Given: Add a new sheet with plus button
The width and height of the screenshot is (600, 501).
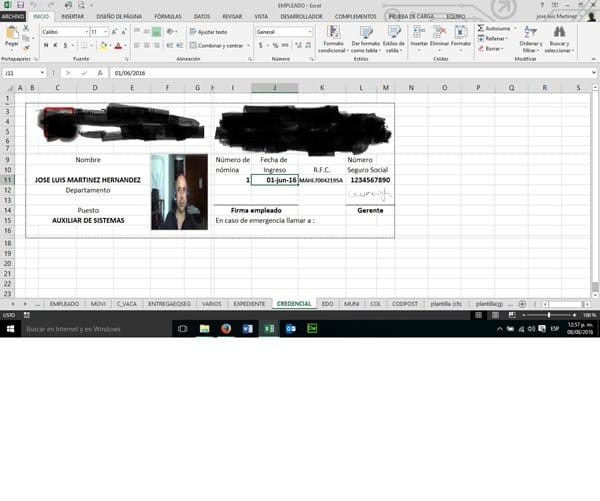Looking at the screenshot, I should (522, 304).
